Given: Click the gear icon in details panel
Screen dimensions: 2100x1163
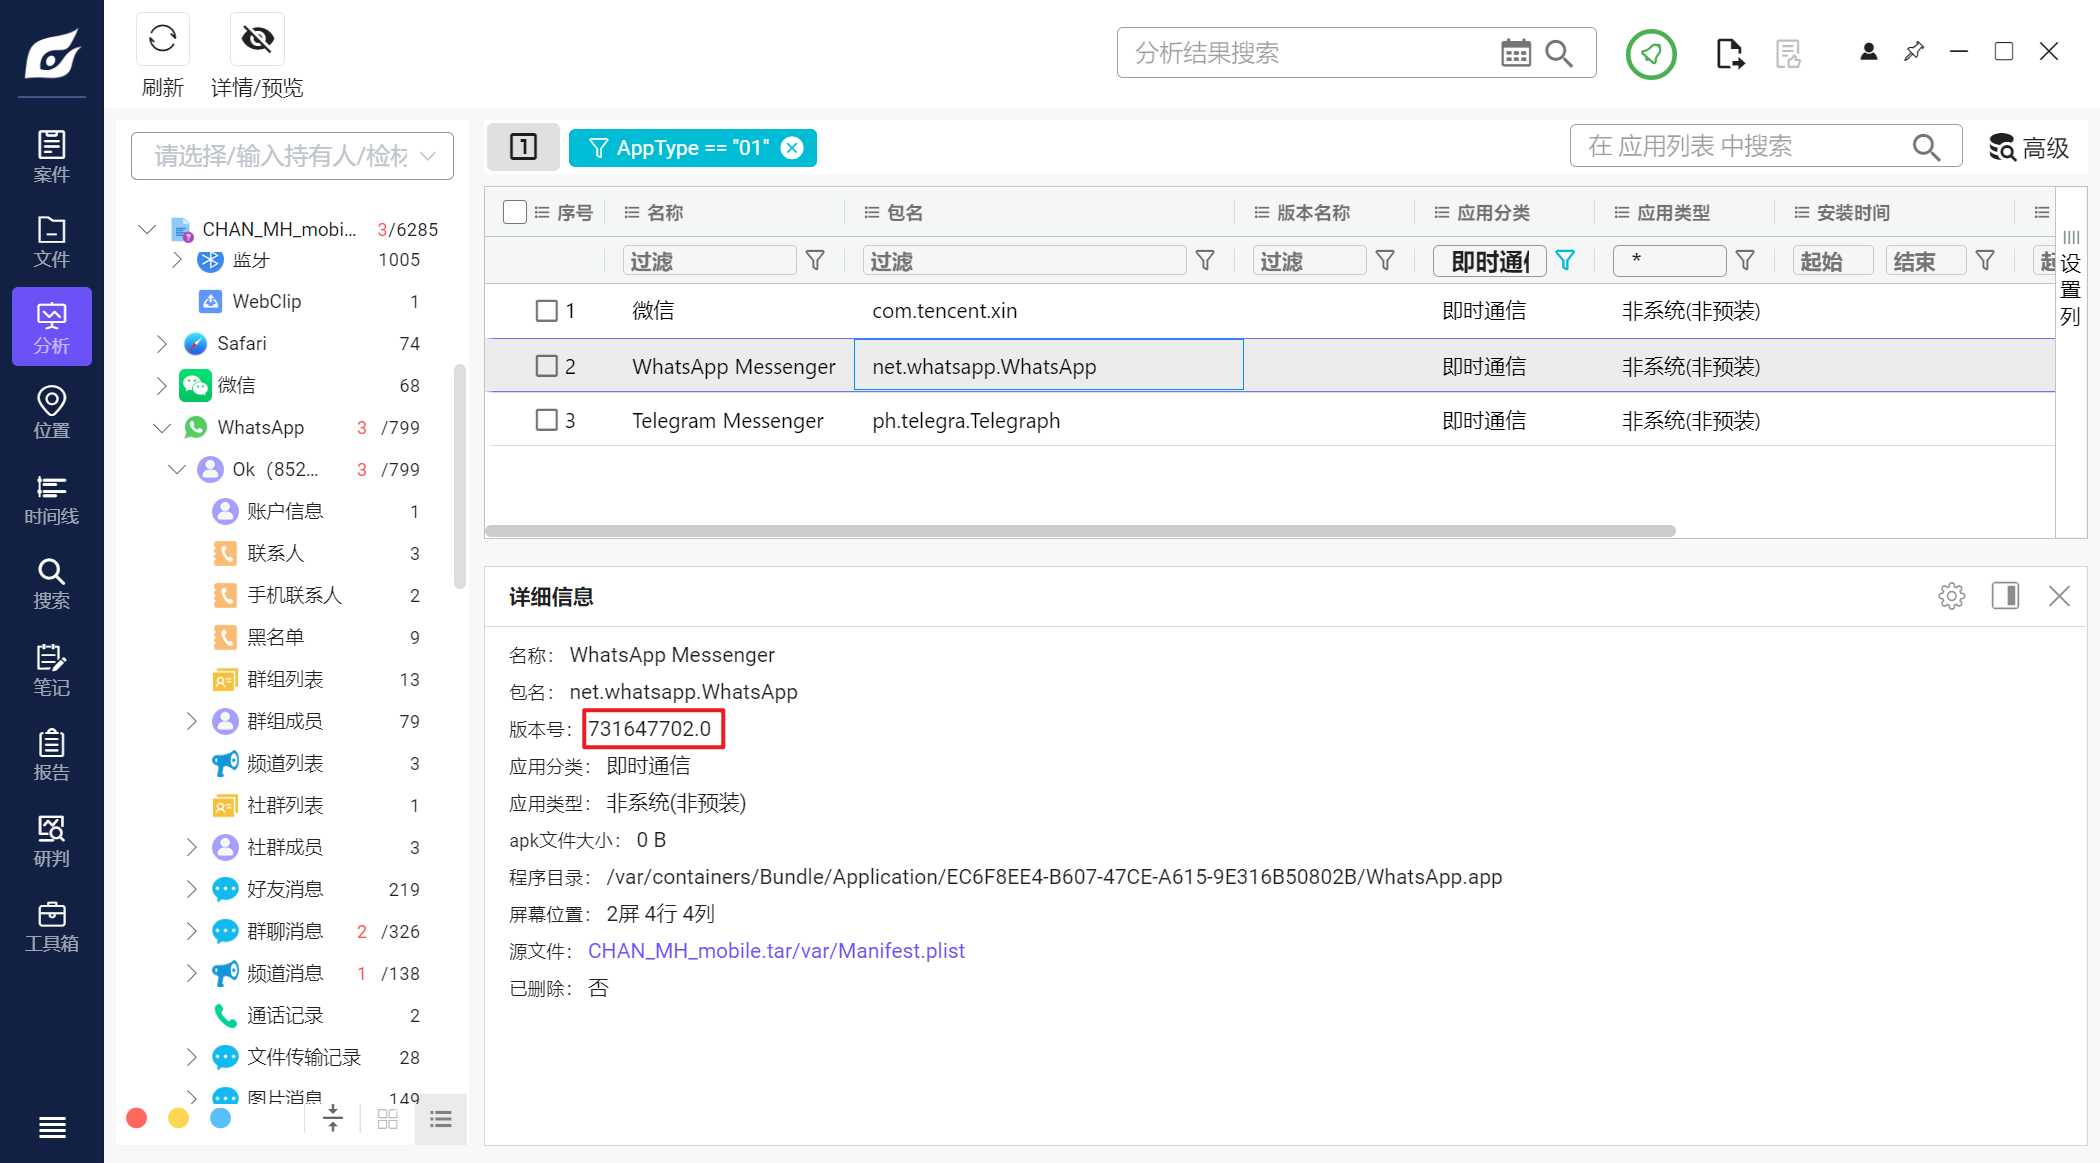Looking at the screenshot, I should [x=1951, y=596].
